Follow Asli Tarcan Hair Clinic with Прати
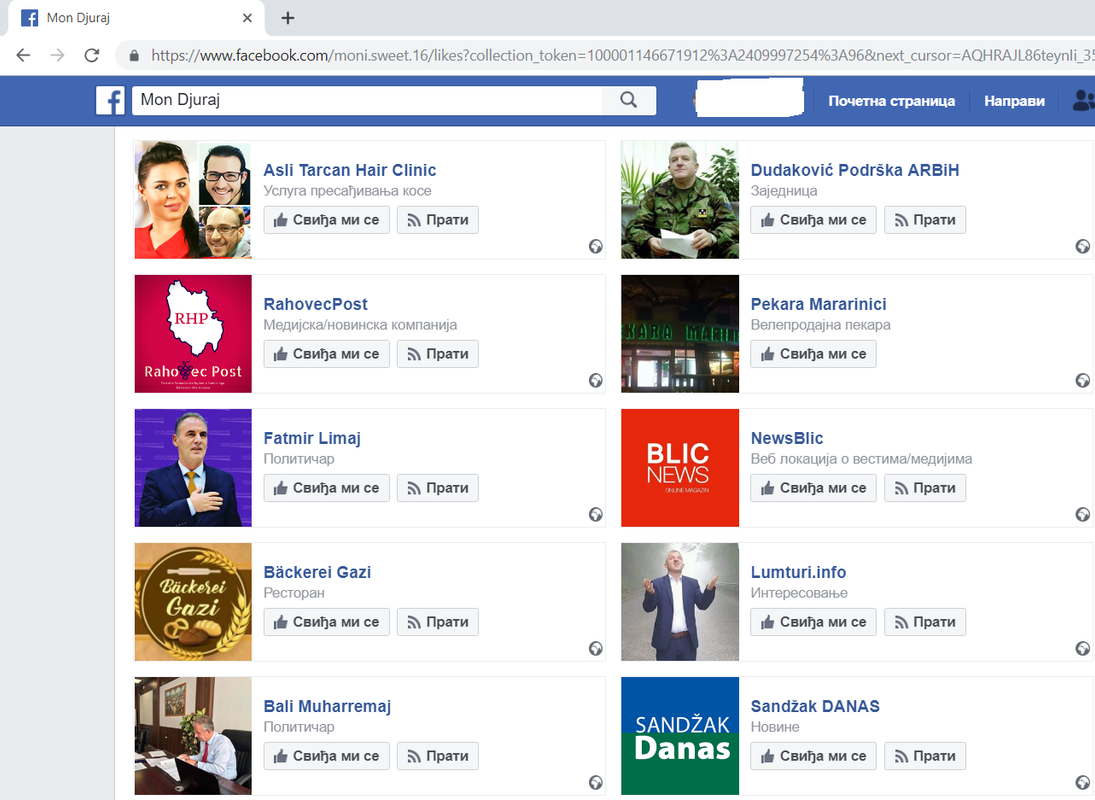Screen dimensions: 1095x800 pyautogui.click(x=438, y=220)
